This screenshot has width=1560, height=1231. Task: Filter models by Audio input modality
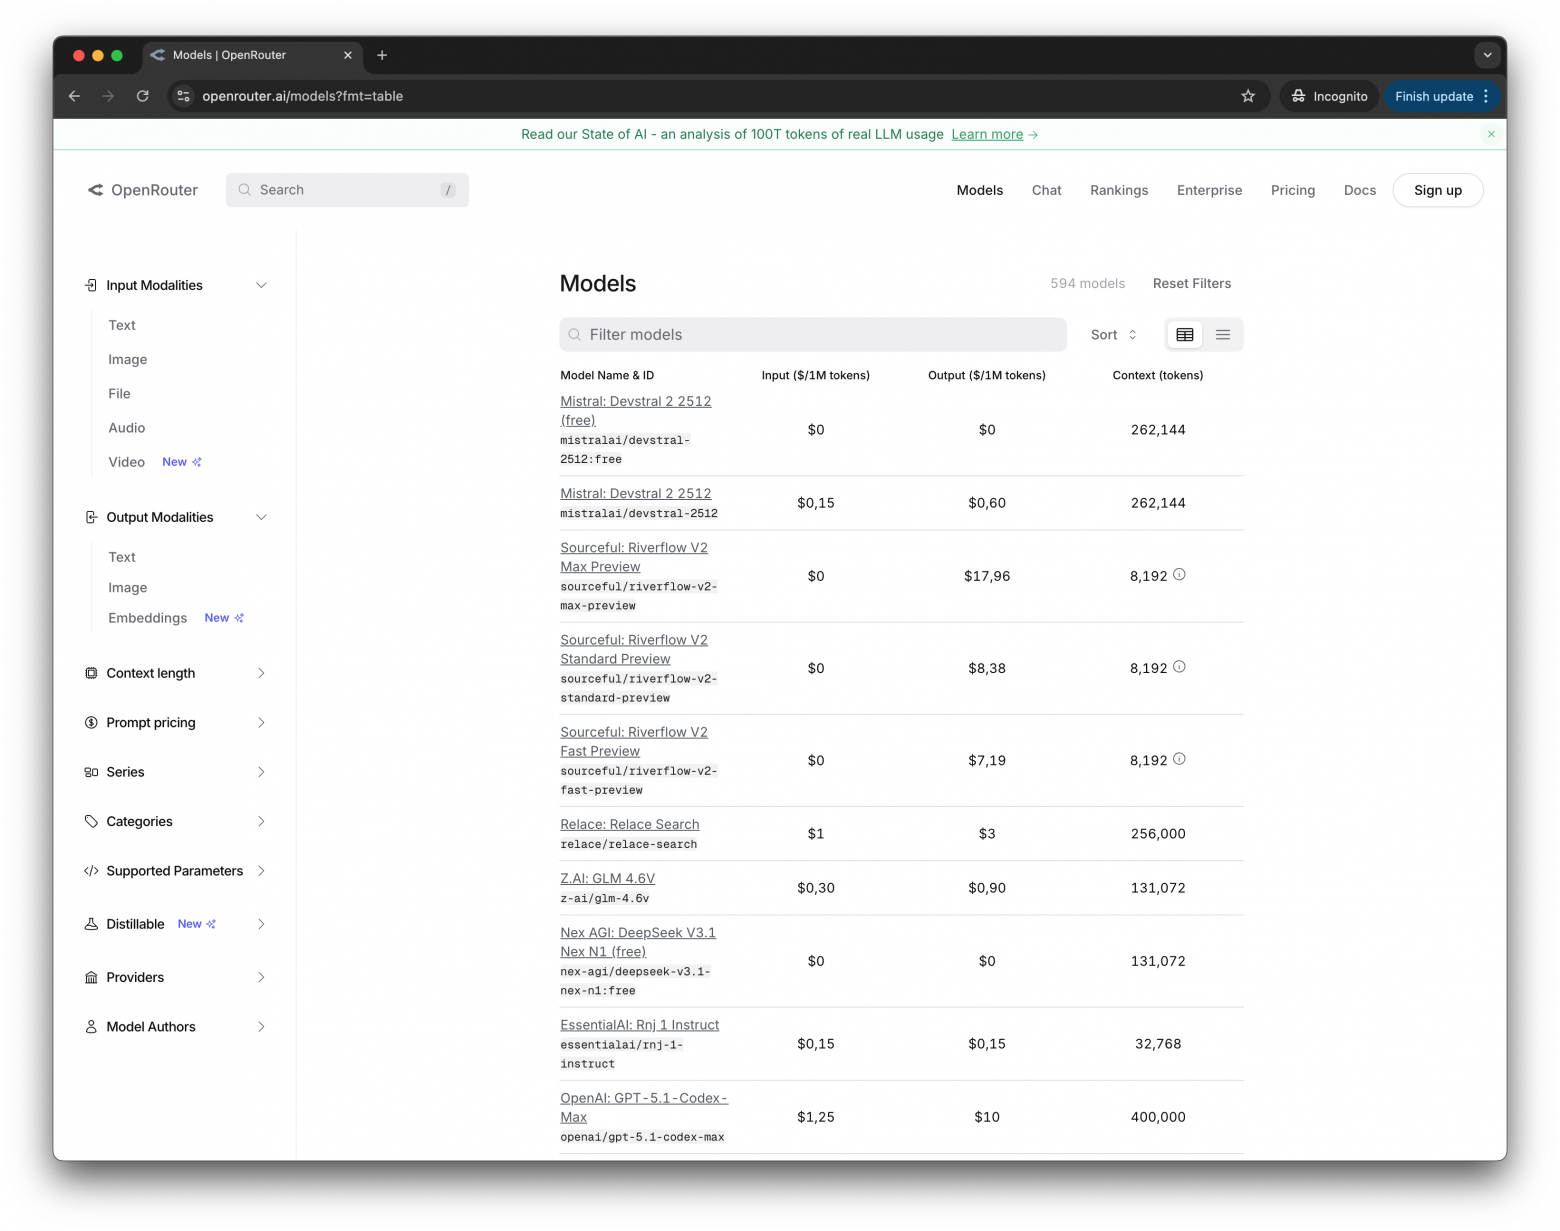pyautogui.click(x=126, y=428)
